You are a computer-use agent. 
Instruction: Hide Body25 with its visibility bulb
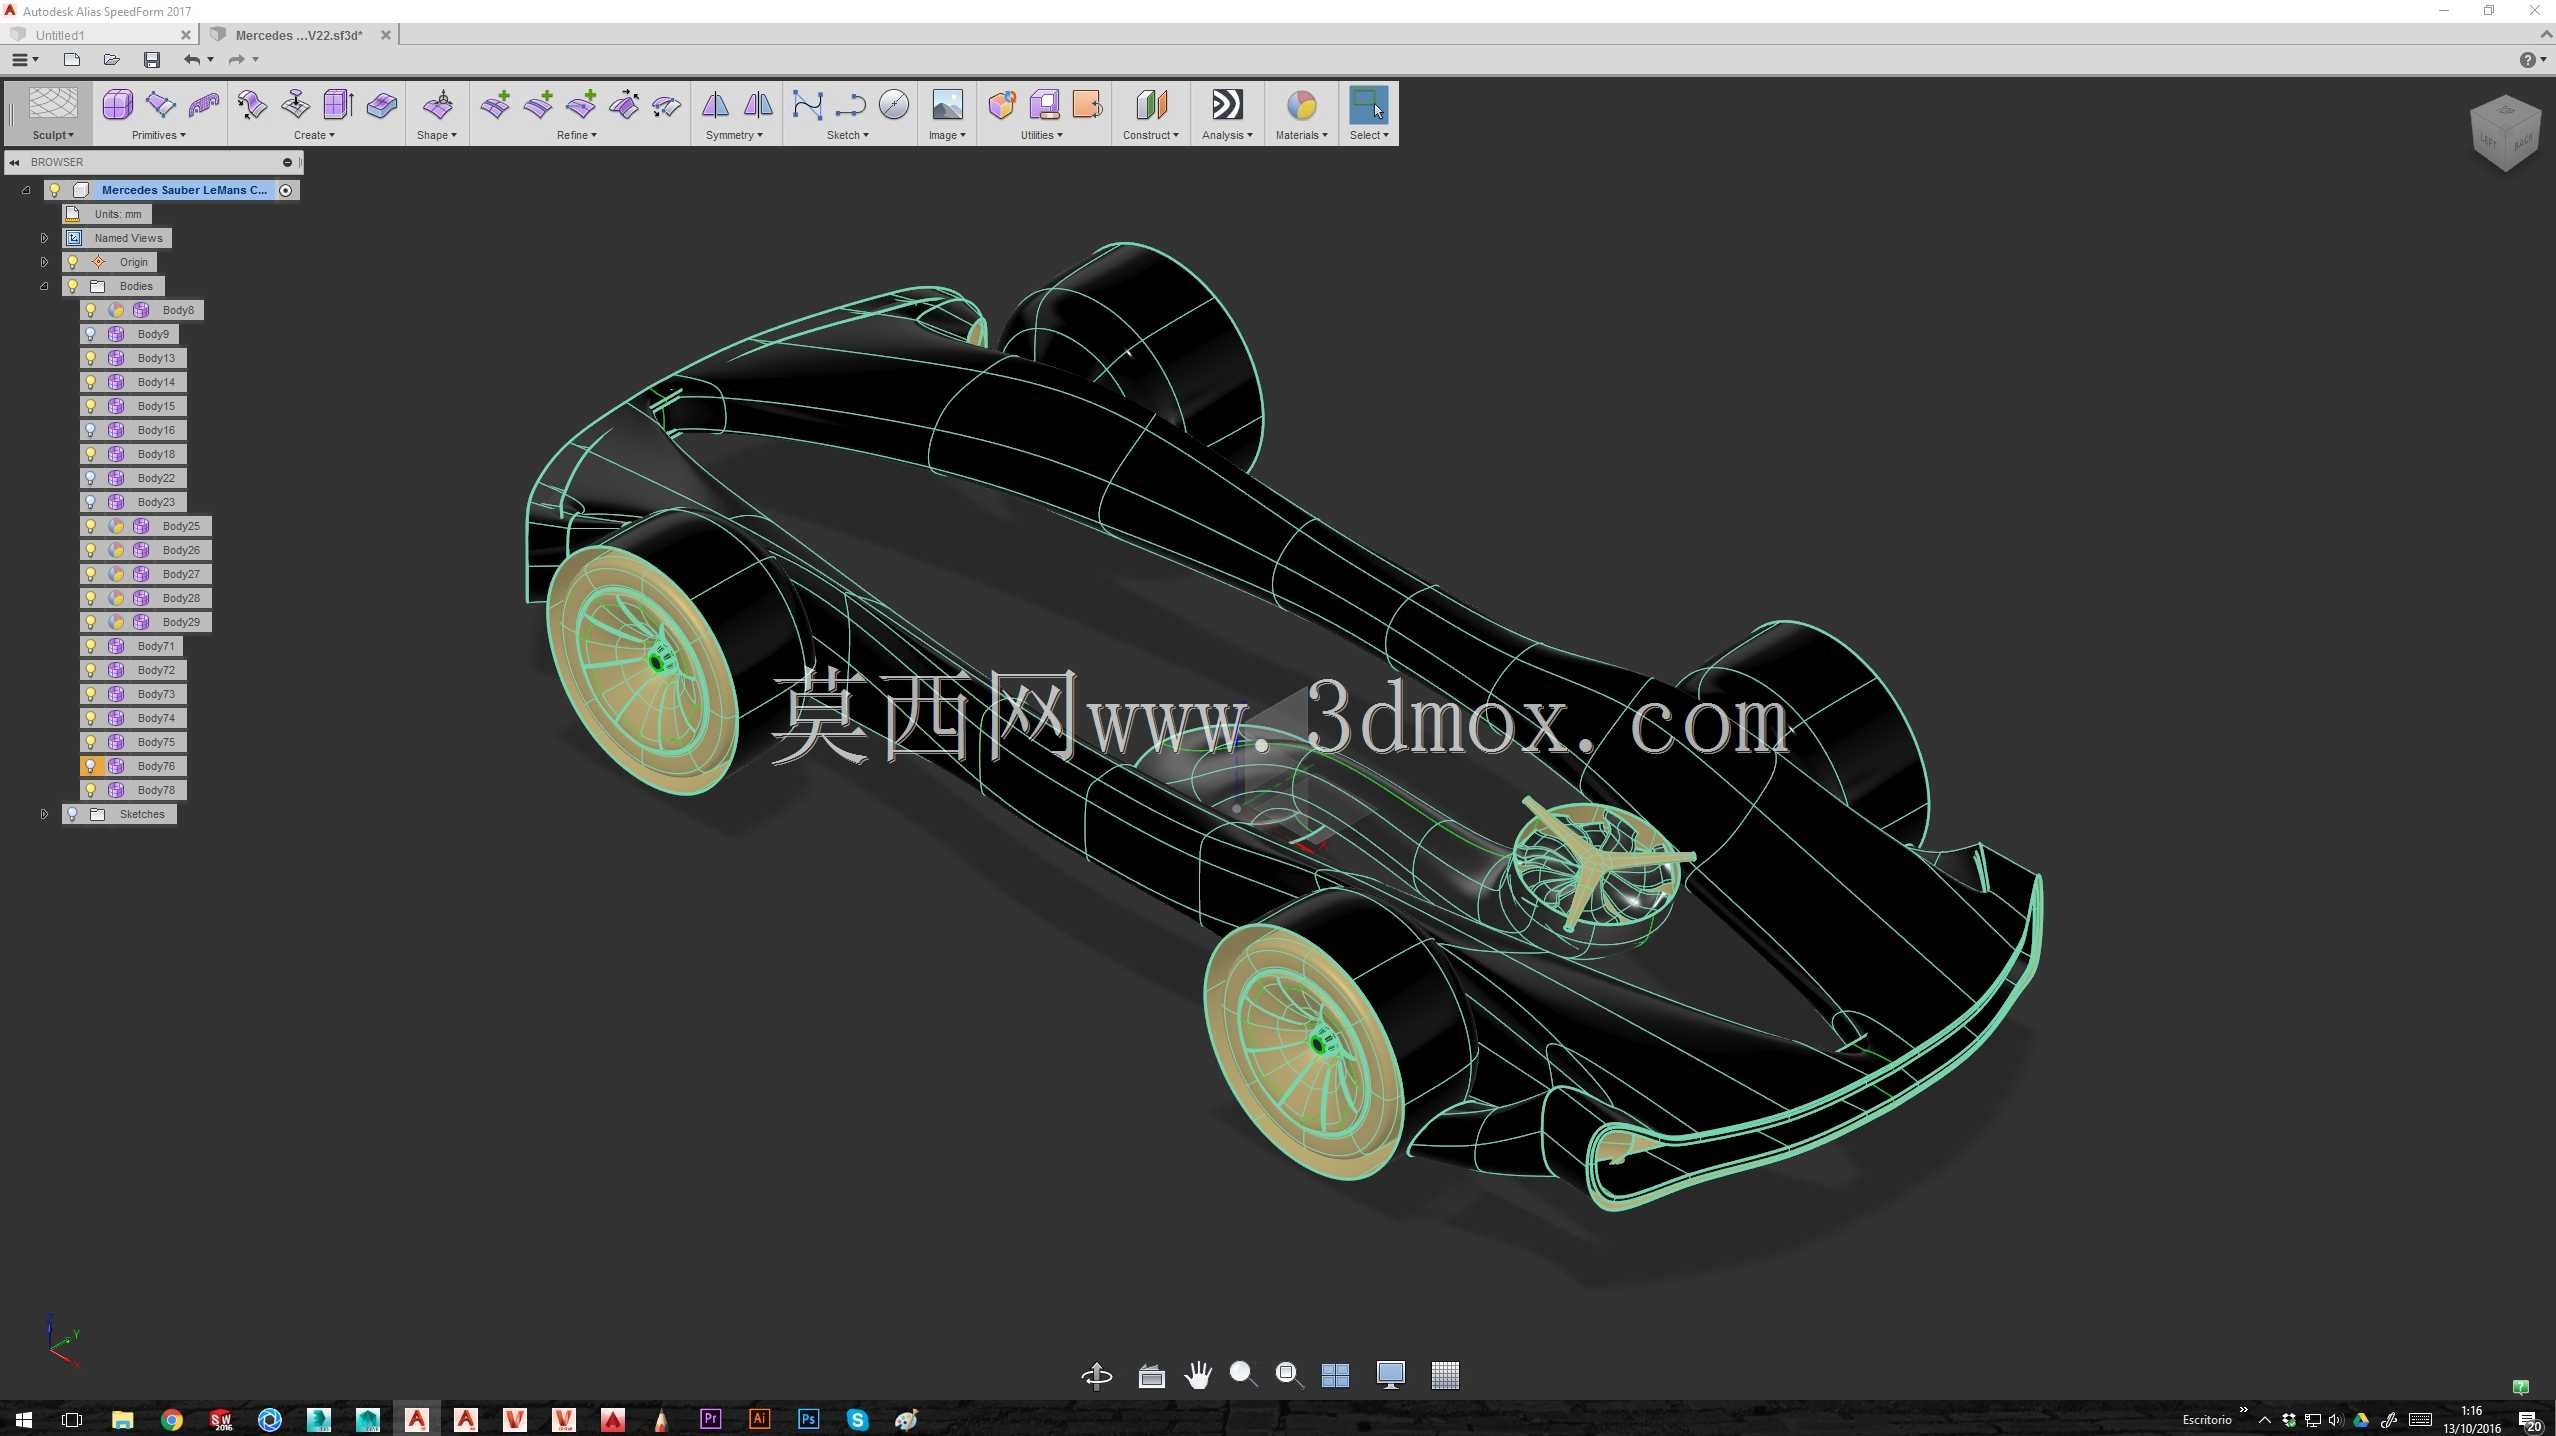coord(91,526)
